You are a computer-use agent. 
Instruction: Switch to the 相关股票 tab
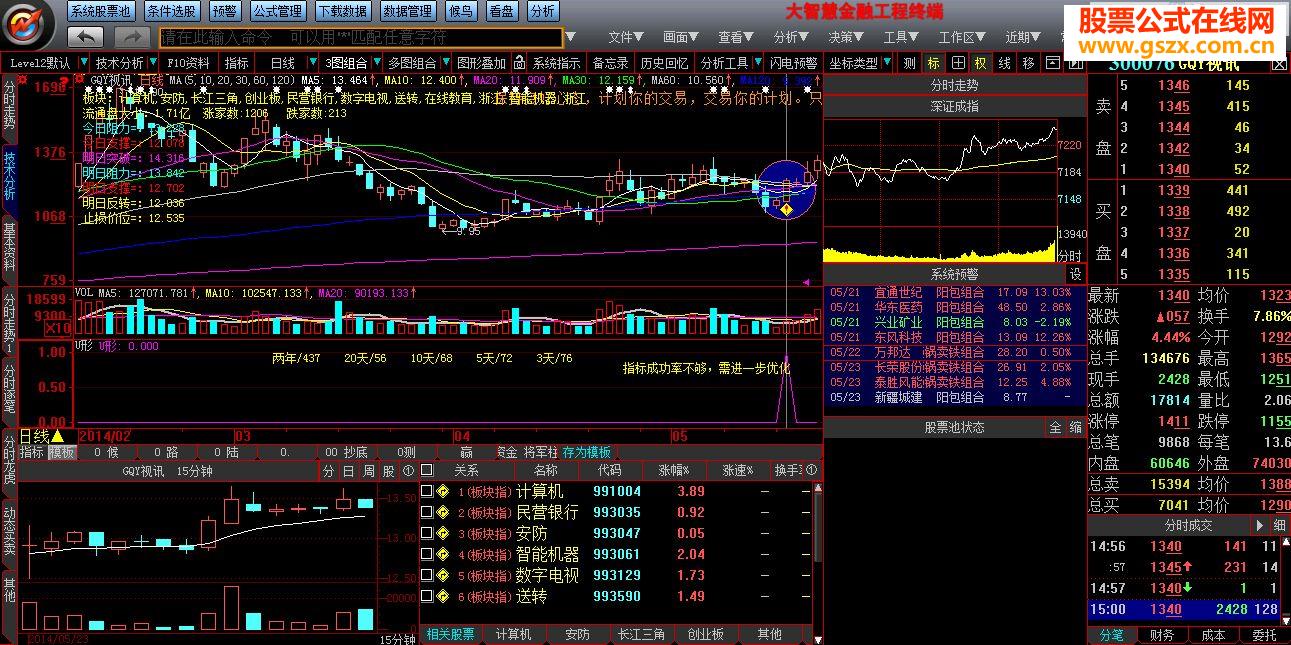450,634
